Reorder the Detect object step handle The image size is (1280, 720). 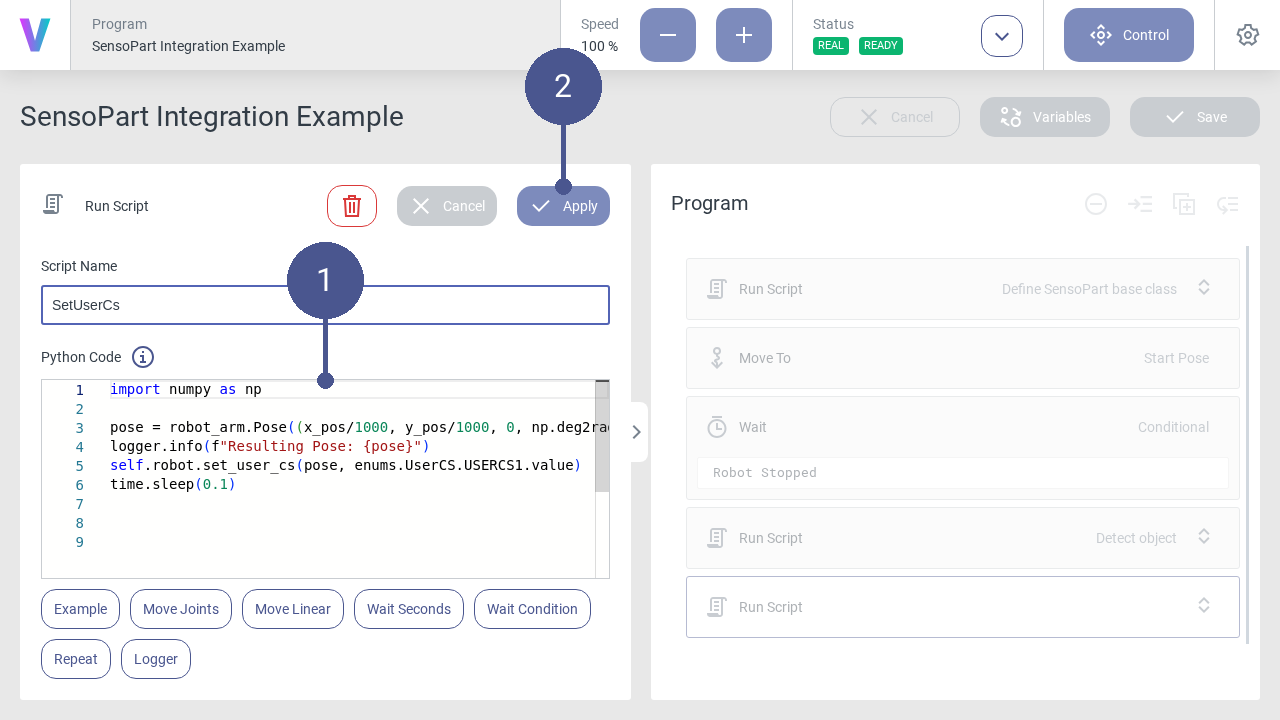[x=1204, y=537]
